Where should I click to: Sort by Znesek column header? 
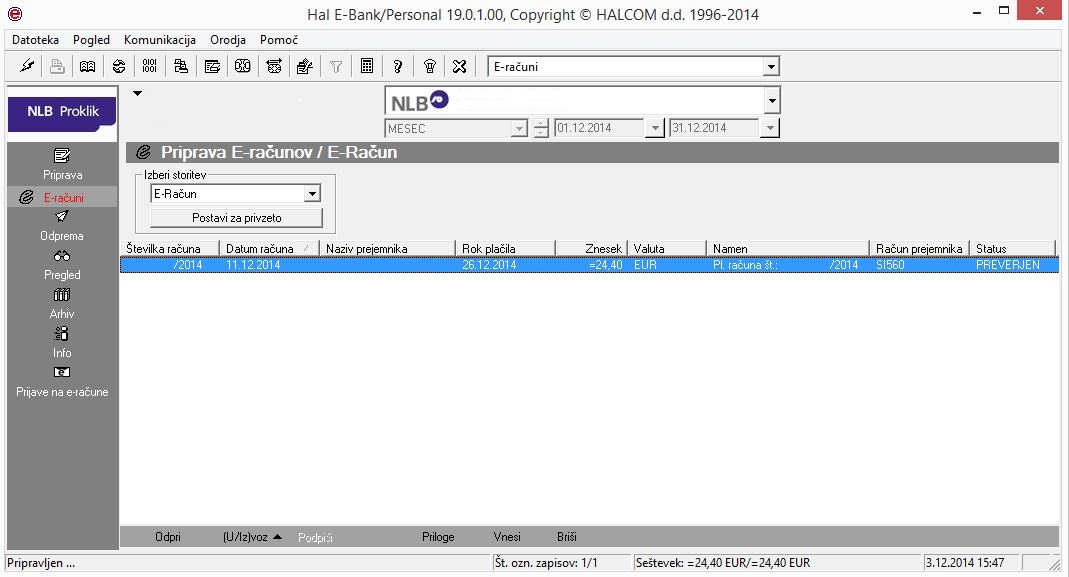(x=592, y=248)
